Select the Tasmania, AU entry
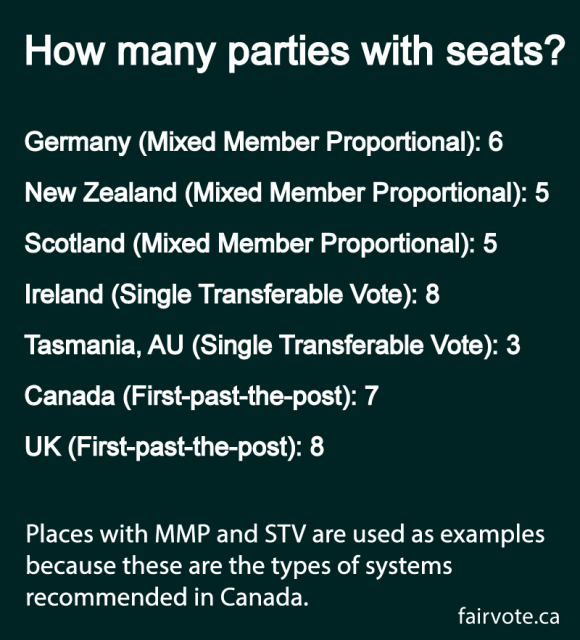The image size is (580, 640). [272, 346]
